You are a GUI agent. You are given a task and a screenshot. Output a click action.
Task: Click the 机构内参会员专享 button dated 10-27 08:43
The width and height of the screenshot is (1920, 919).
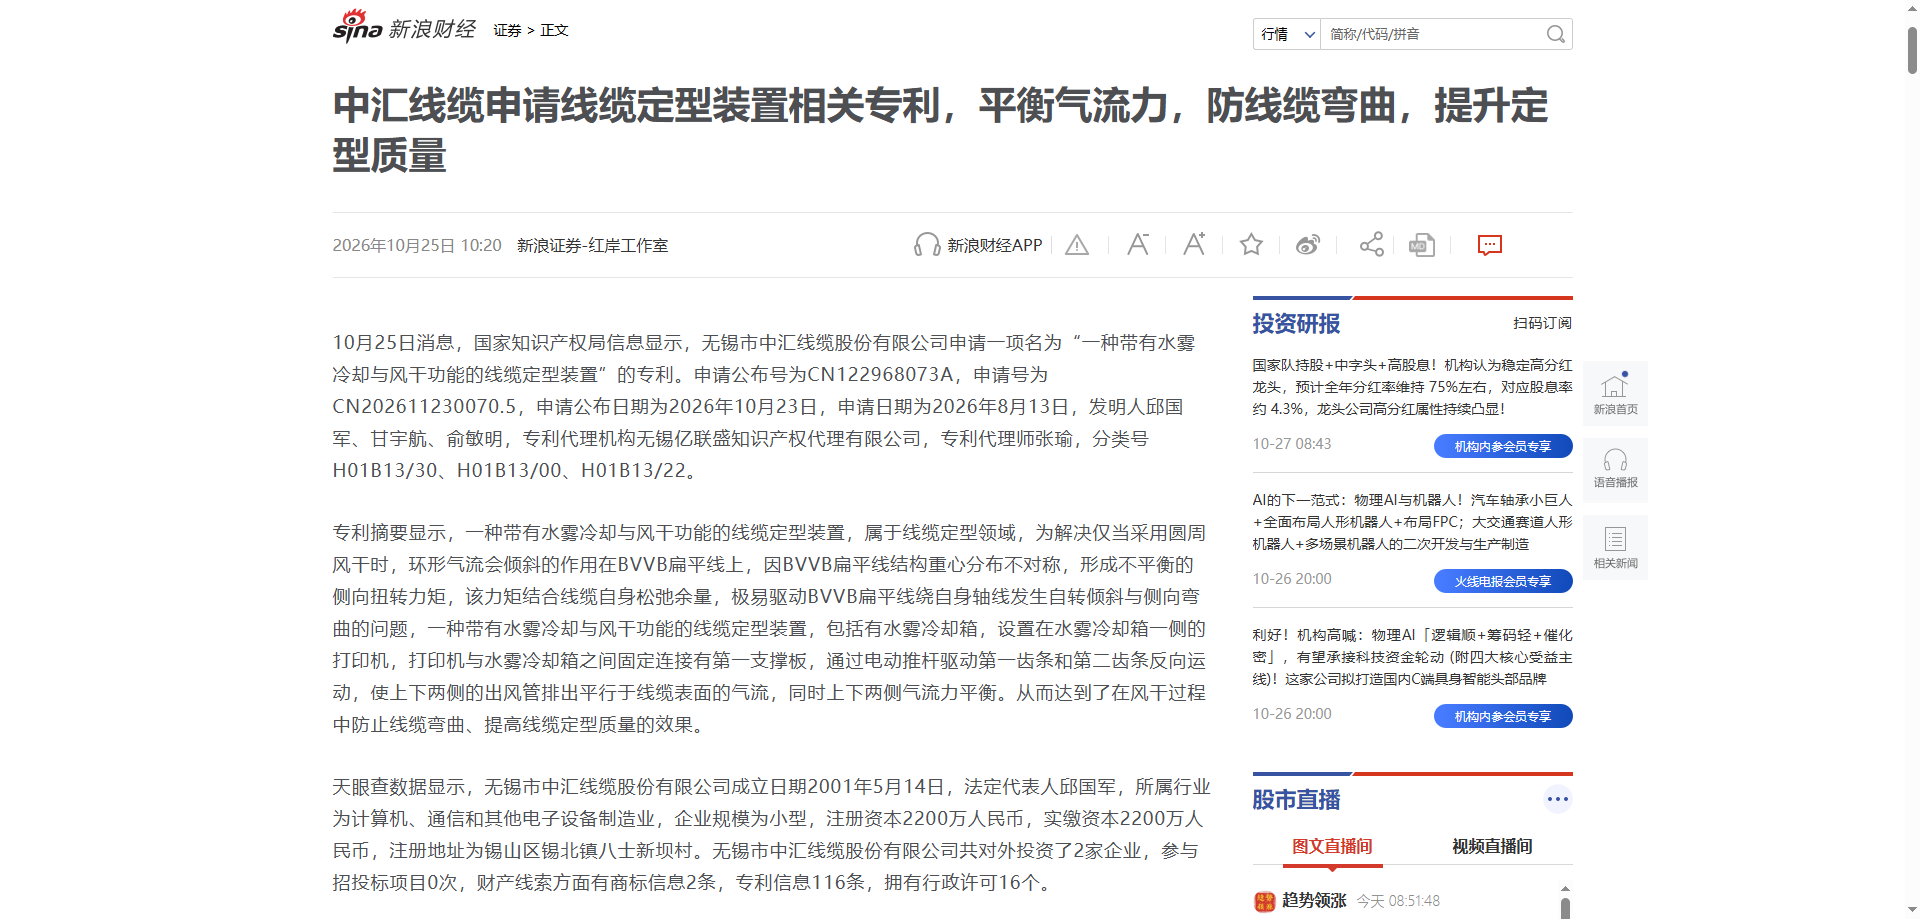pos(1503,446)
